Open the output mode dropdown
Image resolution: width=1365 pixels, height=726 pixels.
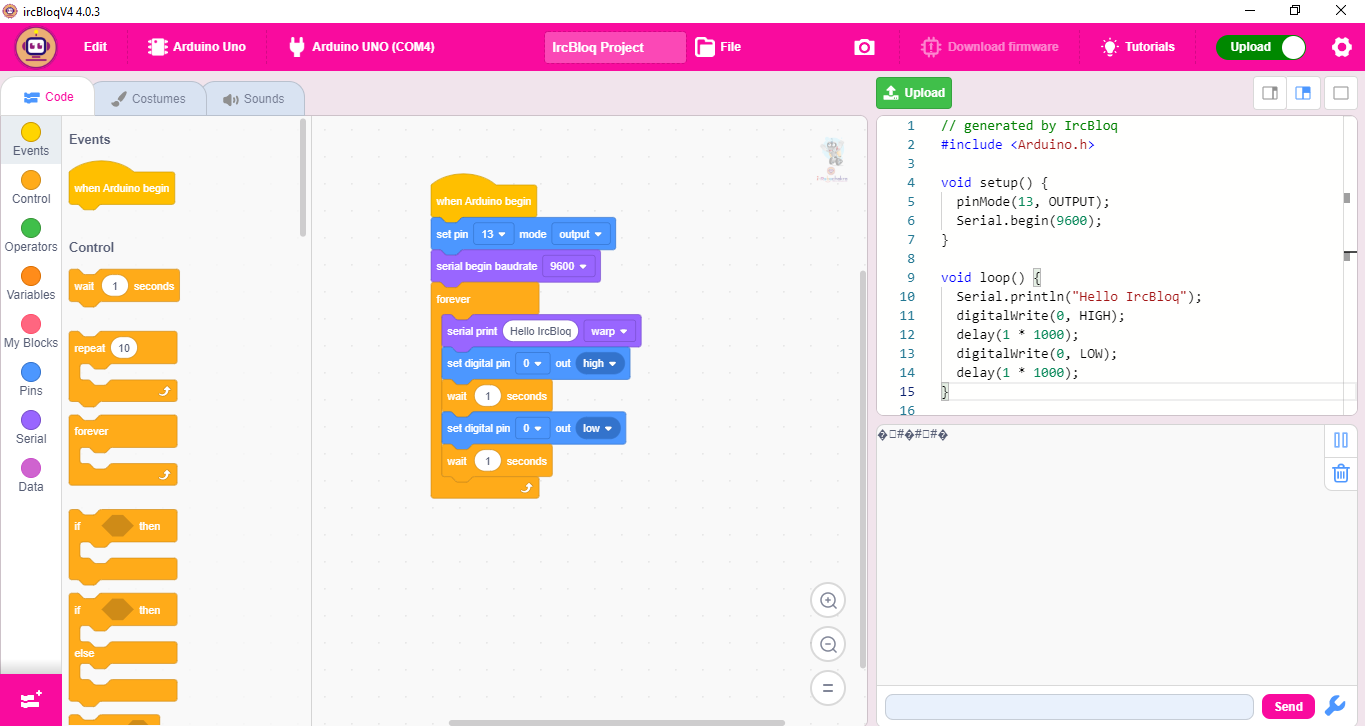[x=581, y=234]
